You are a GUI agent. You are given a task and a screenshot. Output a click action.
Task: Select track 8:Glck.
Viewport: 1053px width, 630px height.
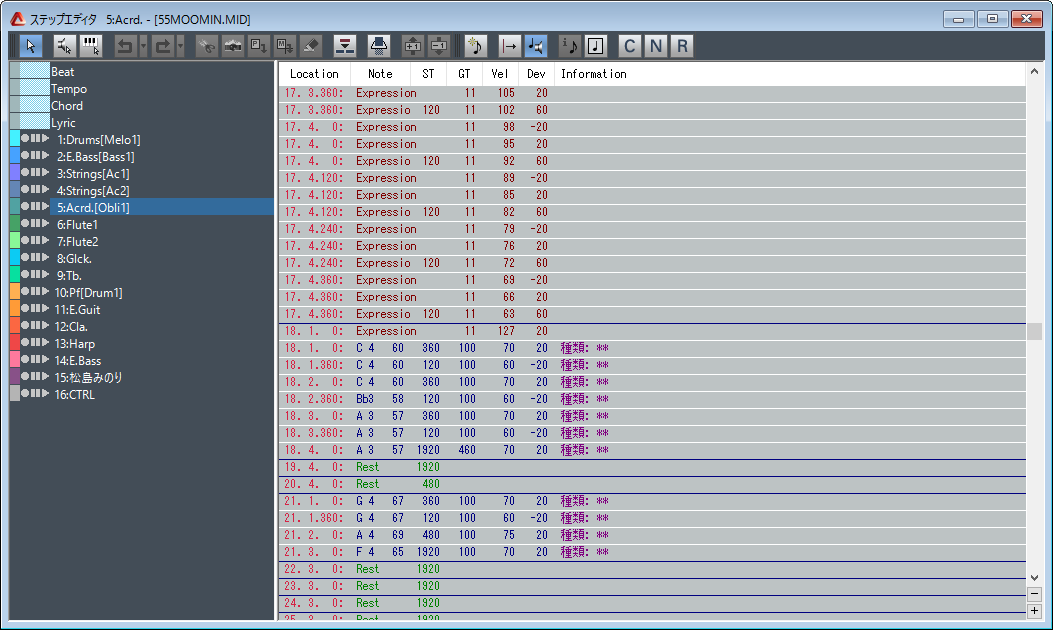coord(142,259)
